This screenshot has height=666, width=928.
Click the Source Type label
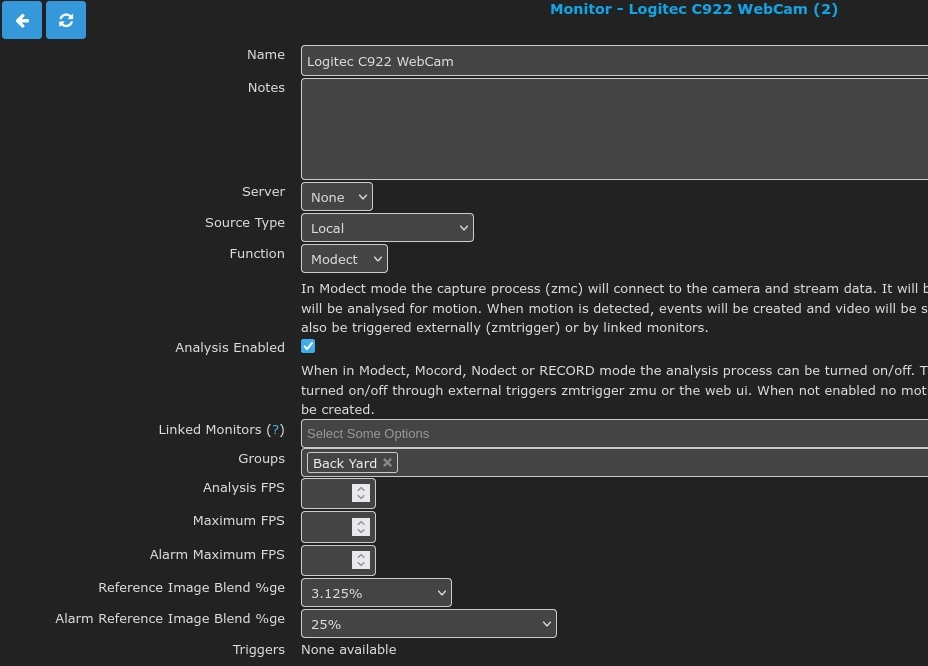244,223
